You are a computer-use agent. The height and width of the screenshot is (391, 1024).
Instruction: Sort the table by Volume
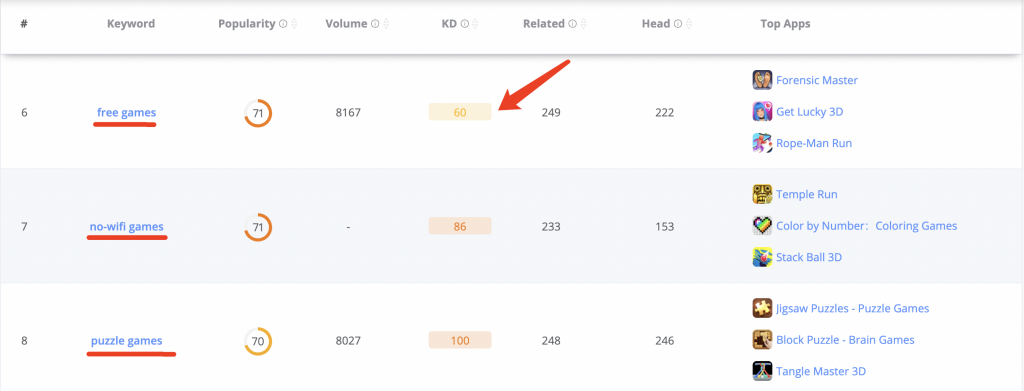[386, 24]
